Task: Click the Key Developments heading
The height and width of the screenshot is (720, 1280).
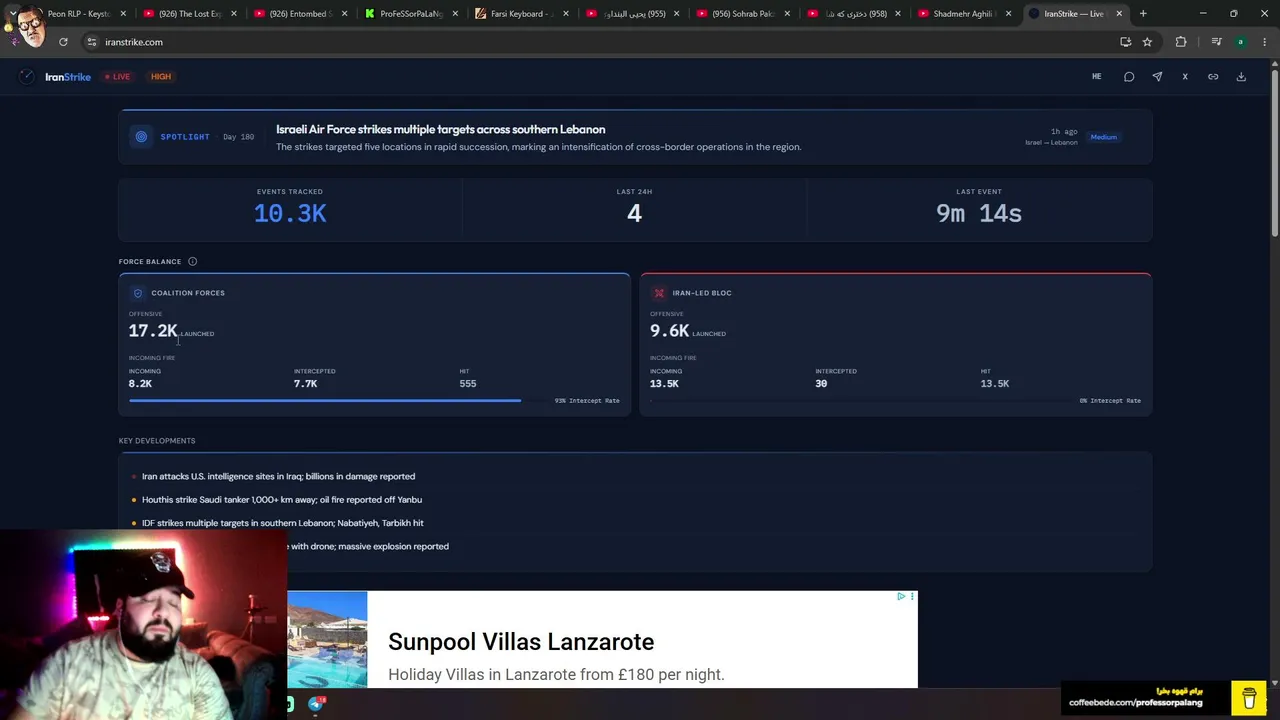Action: click(x=157, y=441)
